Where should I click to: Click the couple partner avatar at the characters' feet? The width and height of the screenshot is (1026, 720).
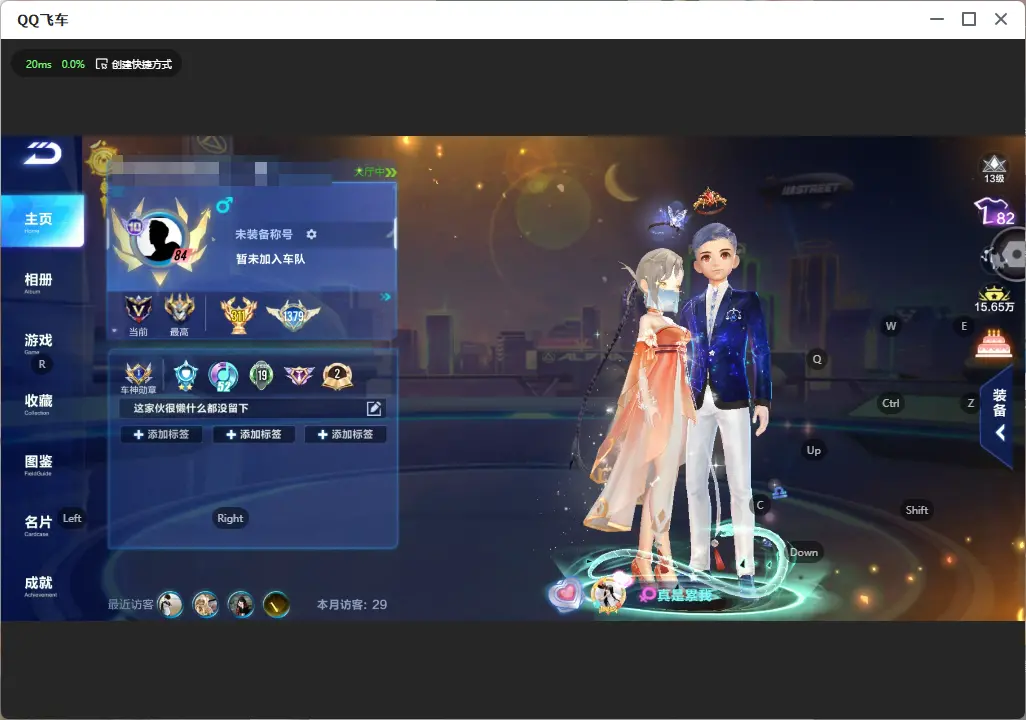point(609,594)
